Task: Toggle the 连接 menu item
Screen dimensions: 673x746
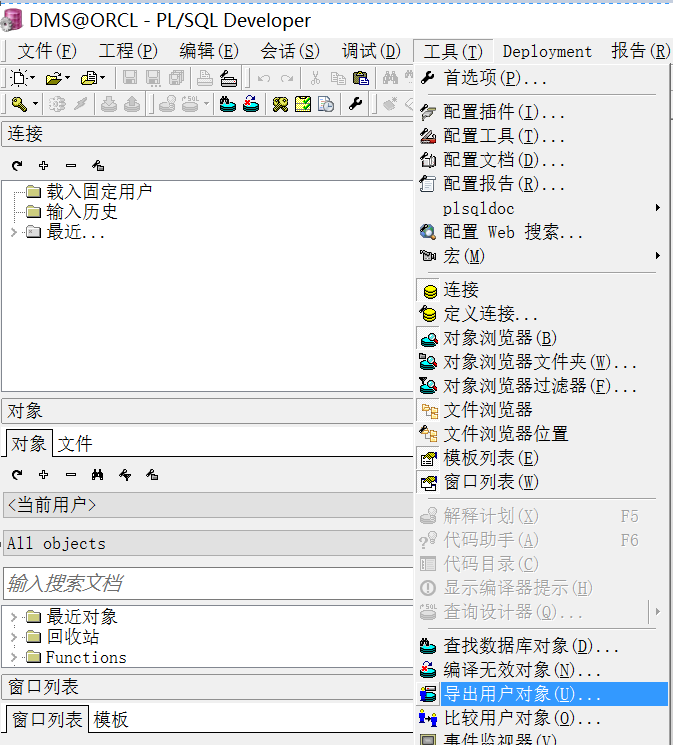Action: pyautogui.click(x=541, y=290)
